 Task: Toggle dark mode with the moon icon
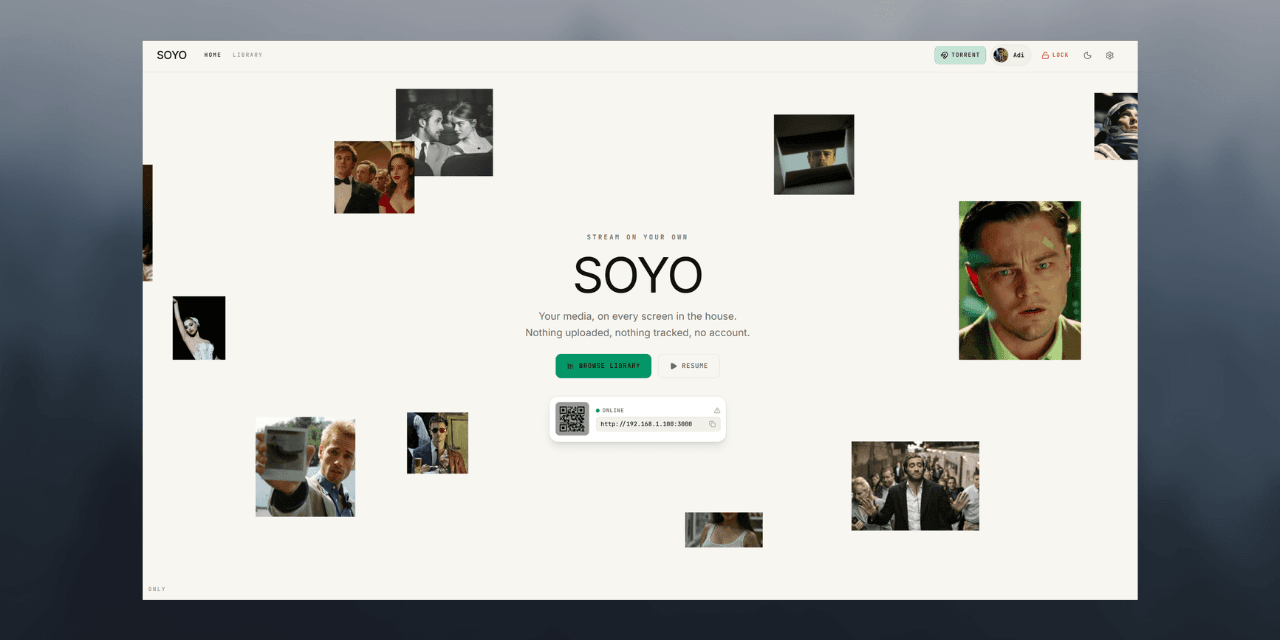pyautogui.click(x=1088, y=55)
